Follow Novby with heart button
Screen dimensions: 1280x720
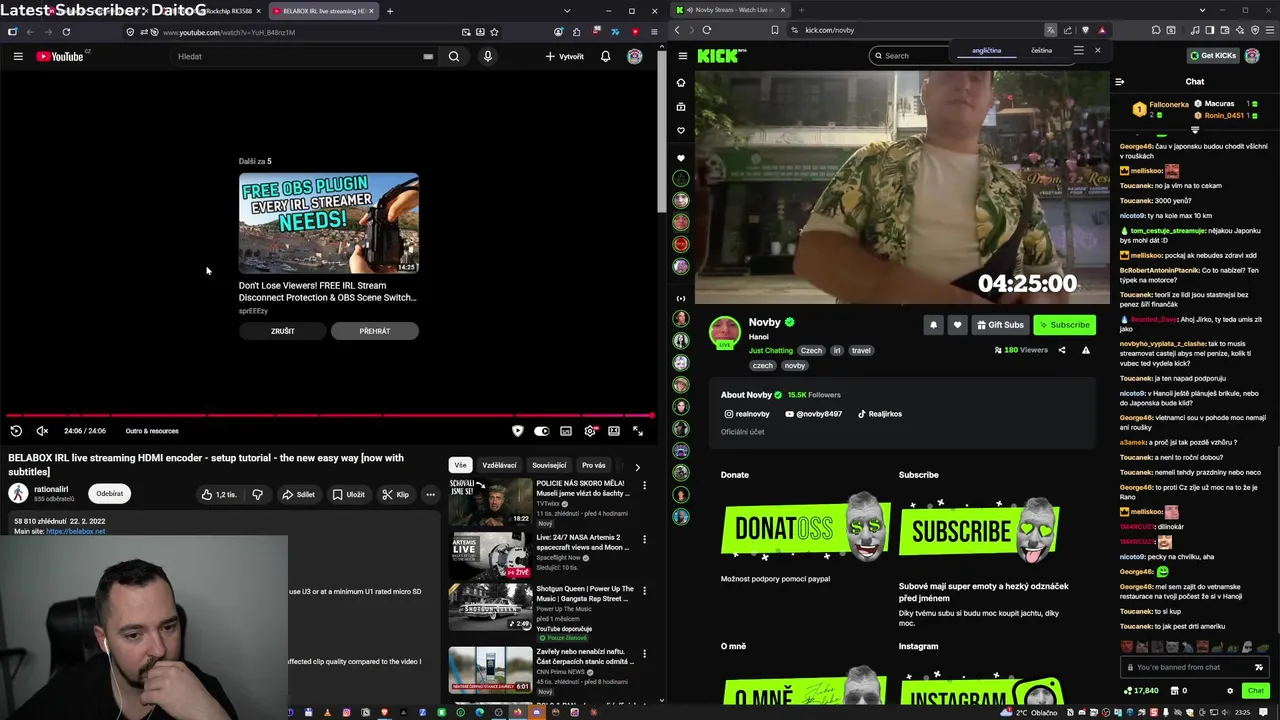[957, 324]
